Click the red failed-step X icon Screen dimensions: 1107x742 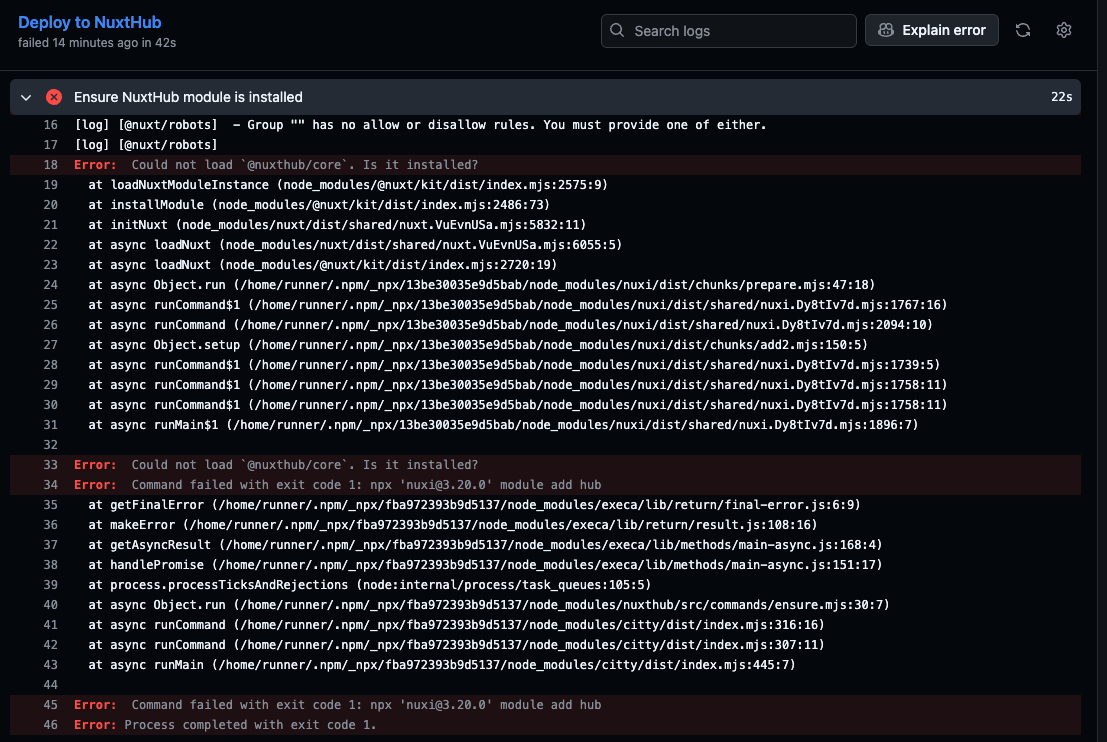click(54, 97)
